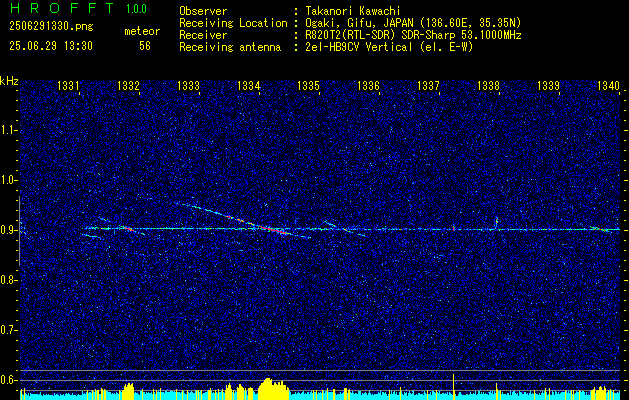This screenshot has width=629, height=400.
Task: Select the filename 2506291330.png
Action: point(51,27)
